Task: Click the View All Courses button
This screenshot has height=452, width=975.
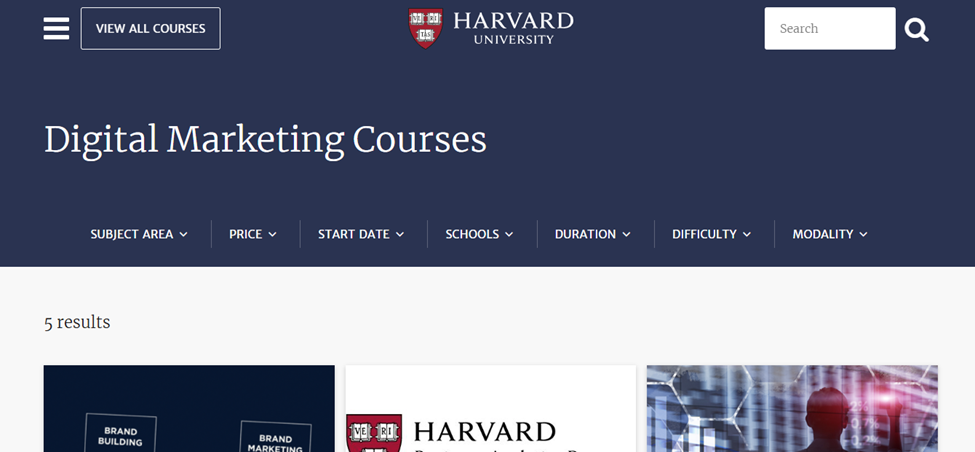Action: point(150,29)
